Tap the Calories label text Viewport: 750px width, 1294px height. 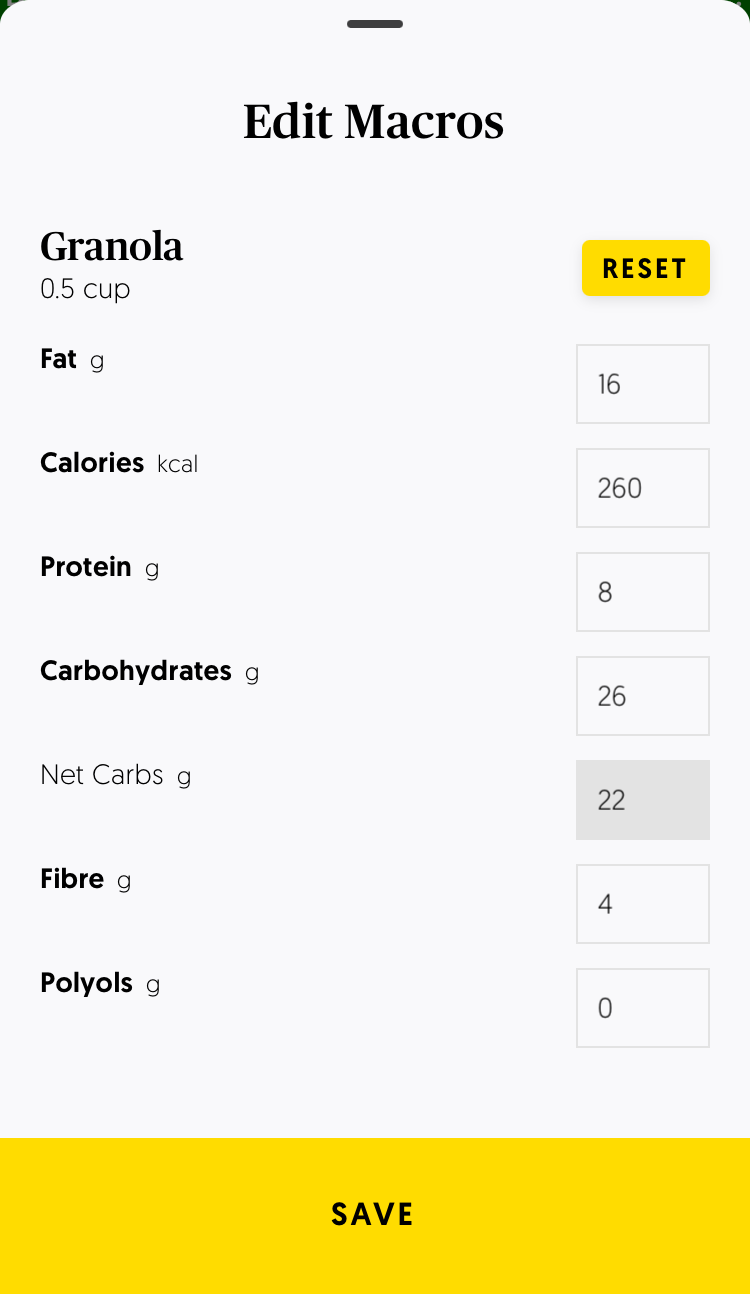92,463
